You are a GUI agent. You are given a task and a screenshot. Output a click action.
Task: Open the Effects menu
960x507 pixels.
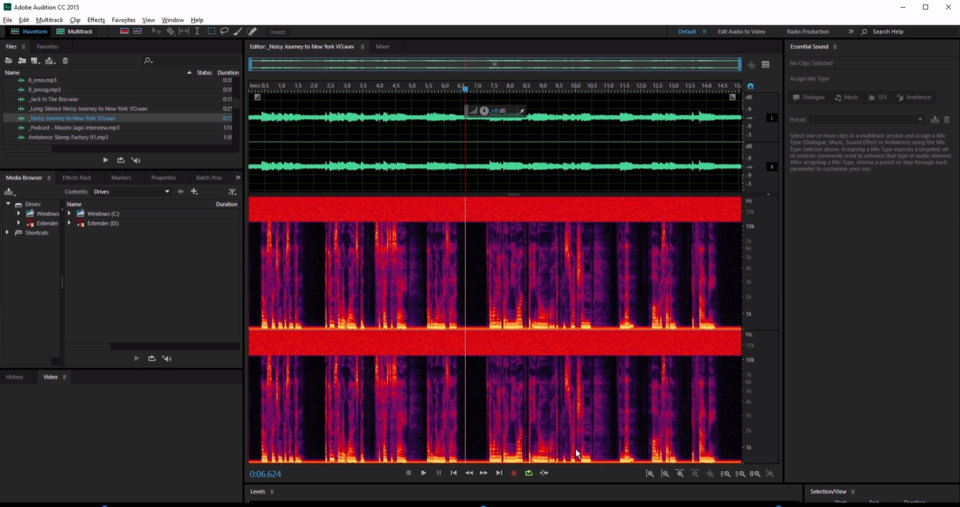(96, 20)
